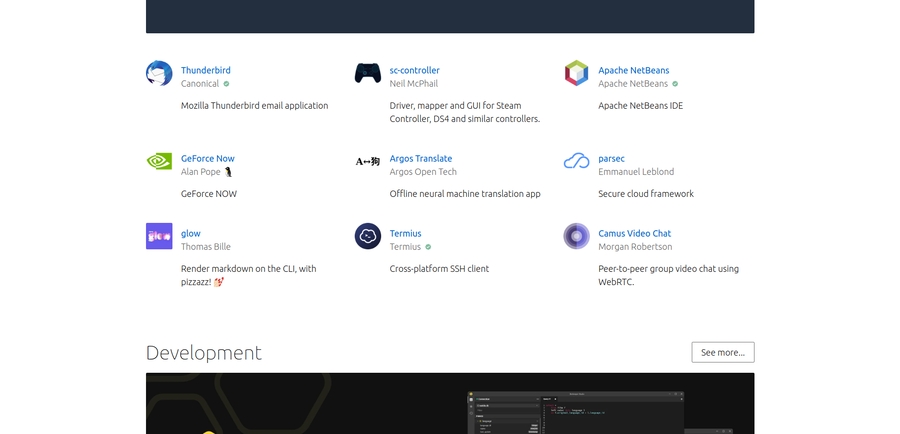Image resolution: width=900 pixels, height=434 pixels.
Task: Open the parsec title link
Action: pyautogui.click(x=611, y=158)
